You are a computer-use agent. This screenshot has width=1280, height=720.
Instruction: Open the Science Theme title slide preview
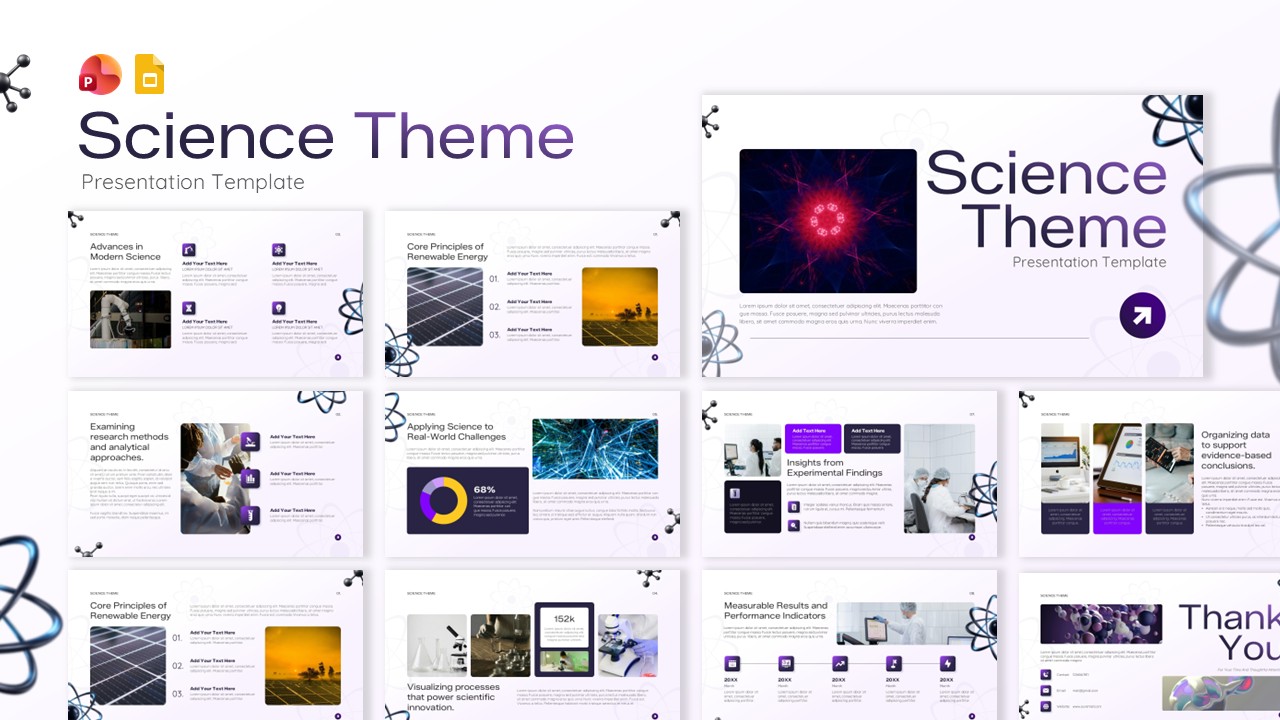tap(950, 235)
